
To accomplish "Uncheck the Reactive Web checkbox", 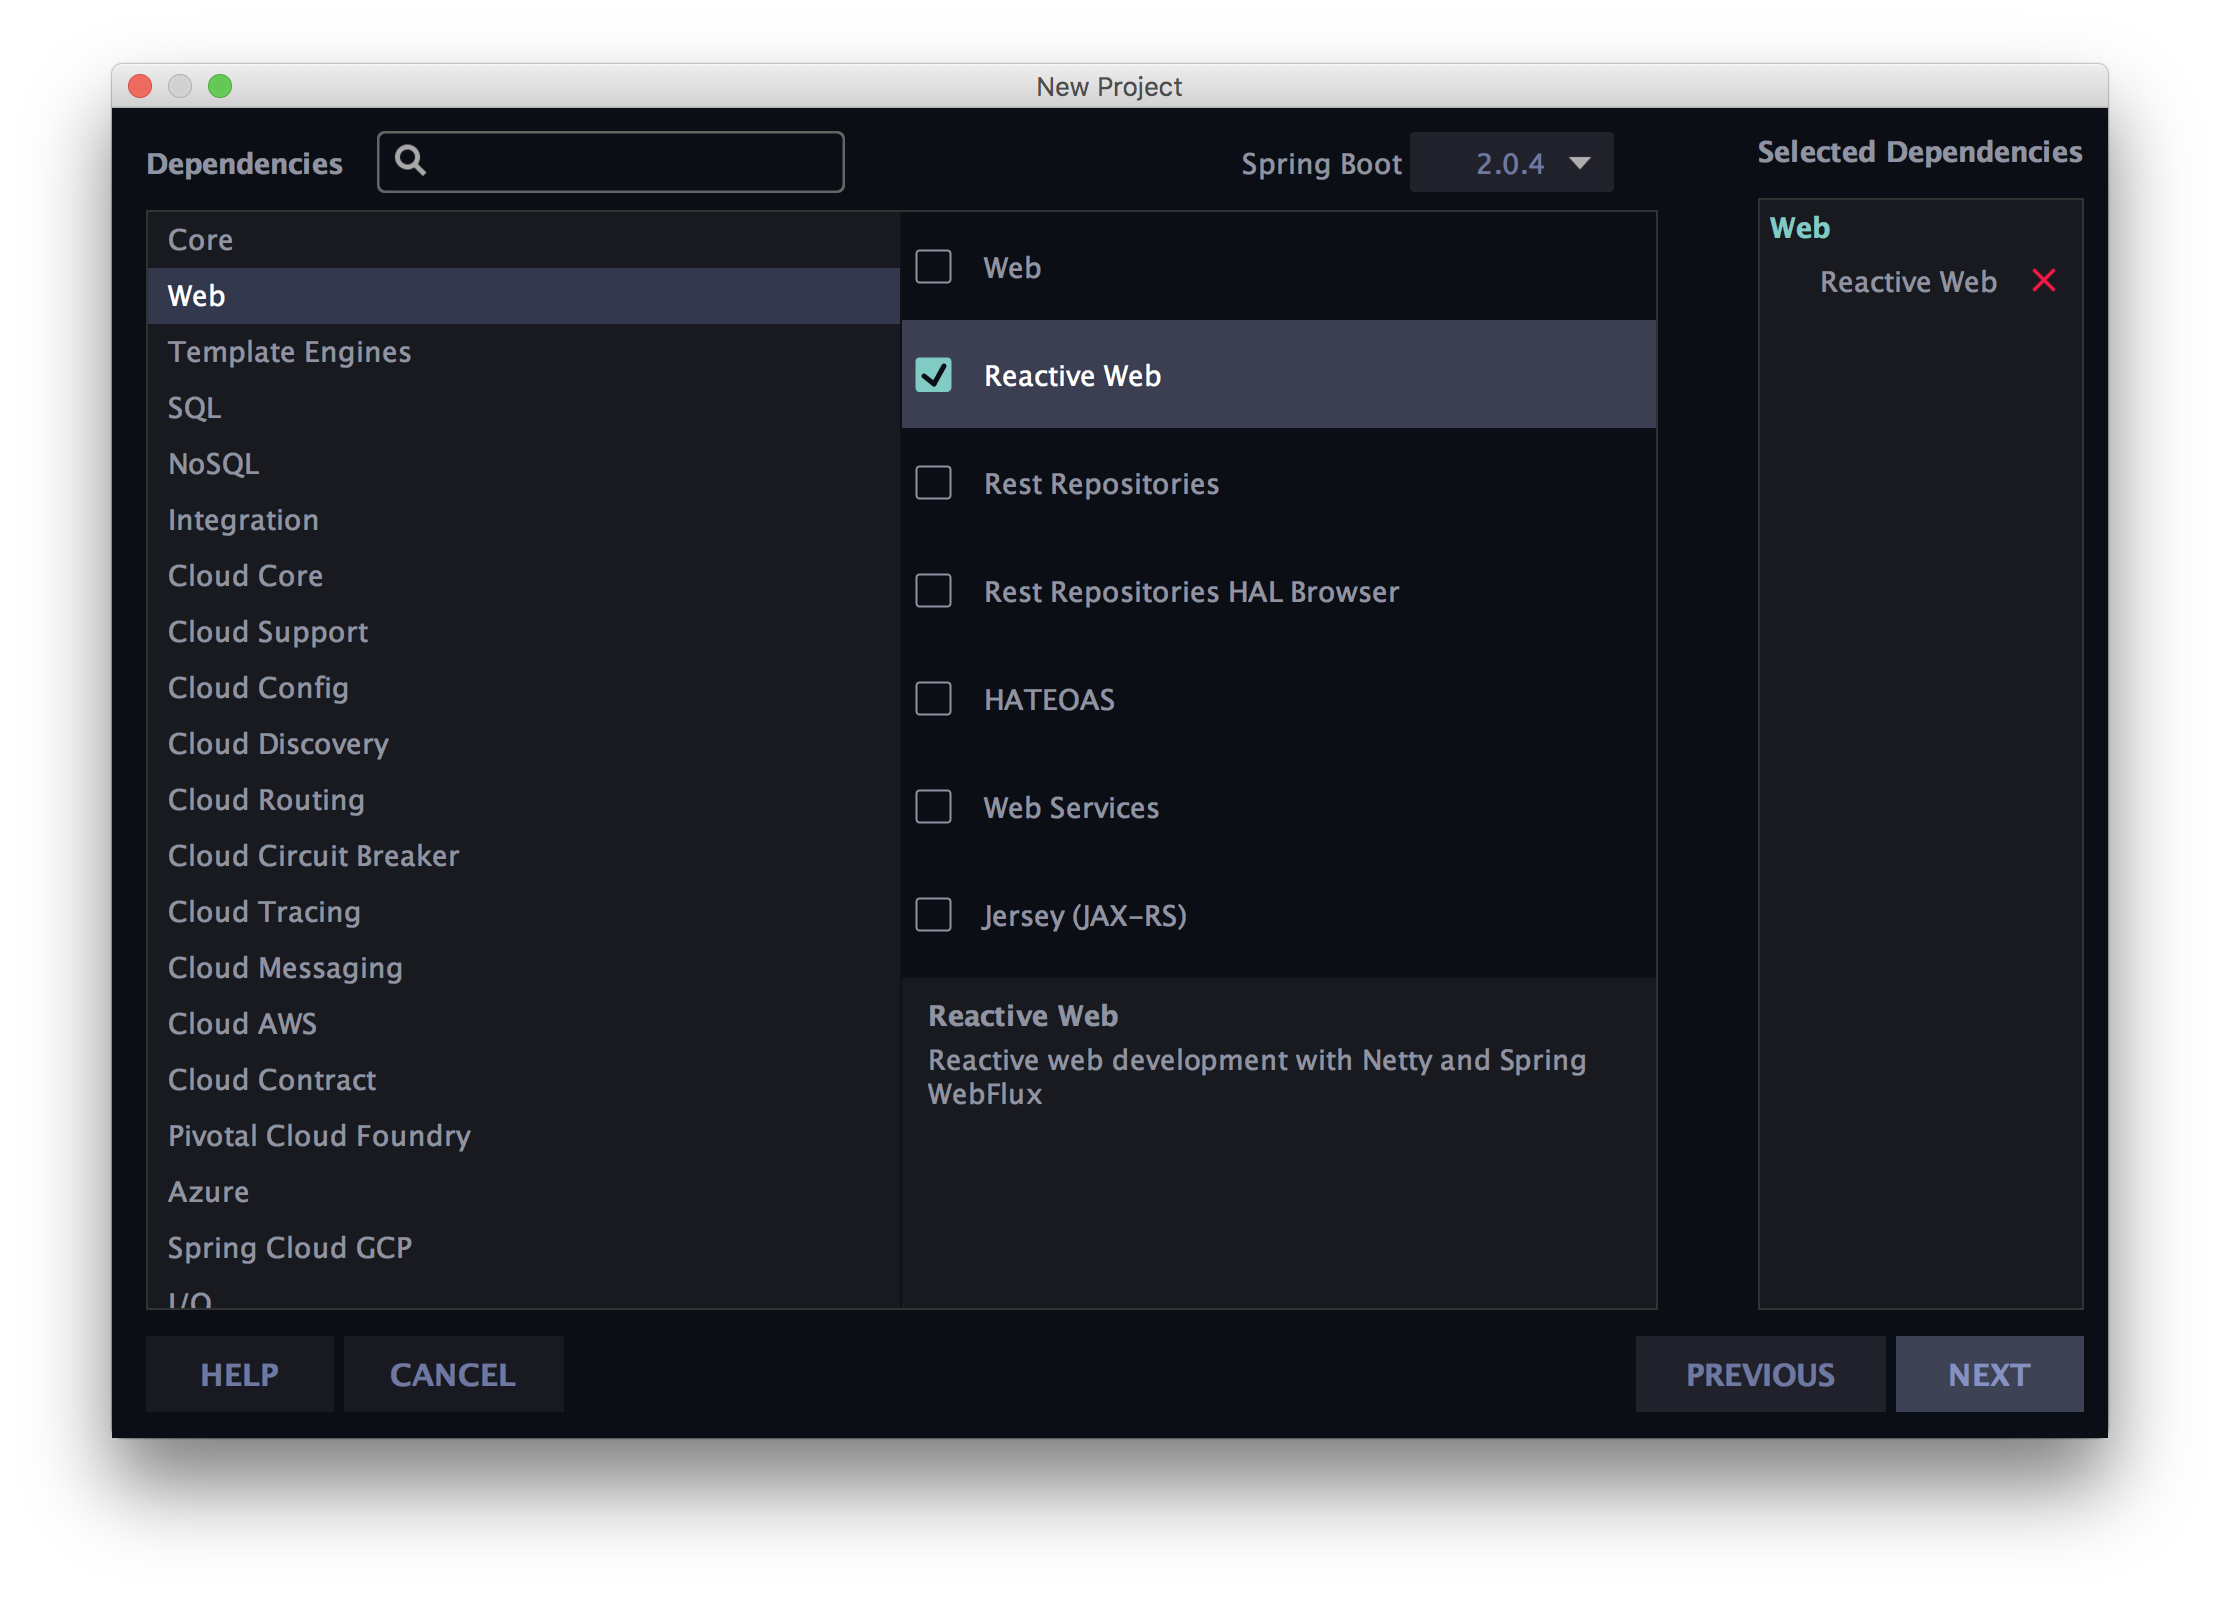I will point(933,375).
